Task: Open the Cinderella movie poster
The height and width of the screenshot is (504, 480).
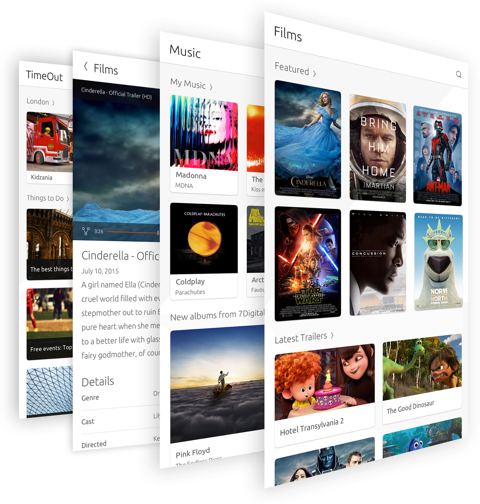Action: click(308, 139)
